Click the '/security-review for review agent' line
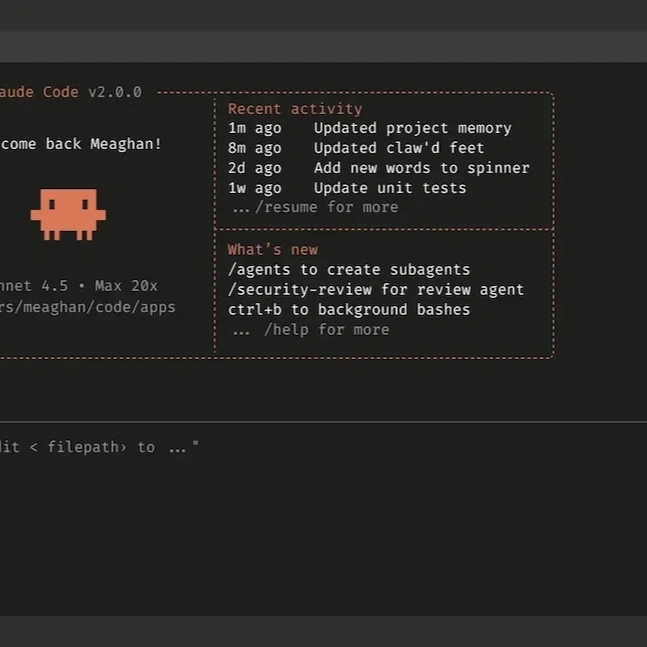Viewport: 647px width, 647px height. coord(376,290)
